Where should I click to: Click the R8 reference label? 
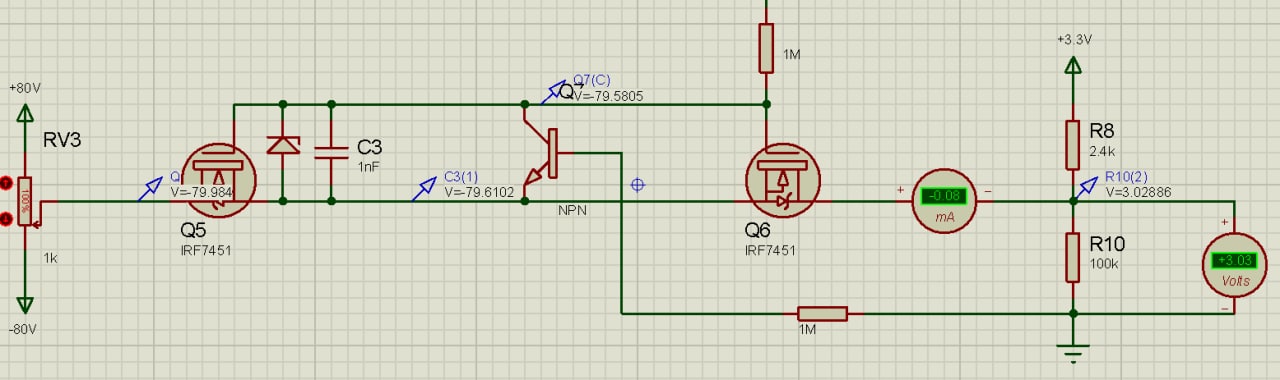(1102, 131)
